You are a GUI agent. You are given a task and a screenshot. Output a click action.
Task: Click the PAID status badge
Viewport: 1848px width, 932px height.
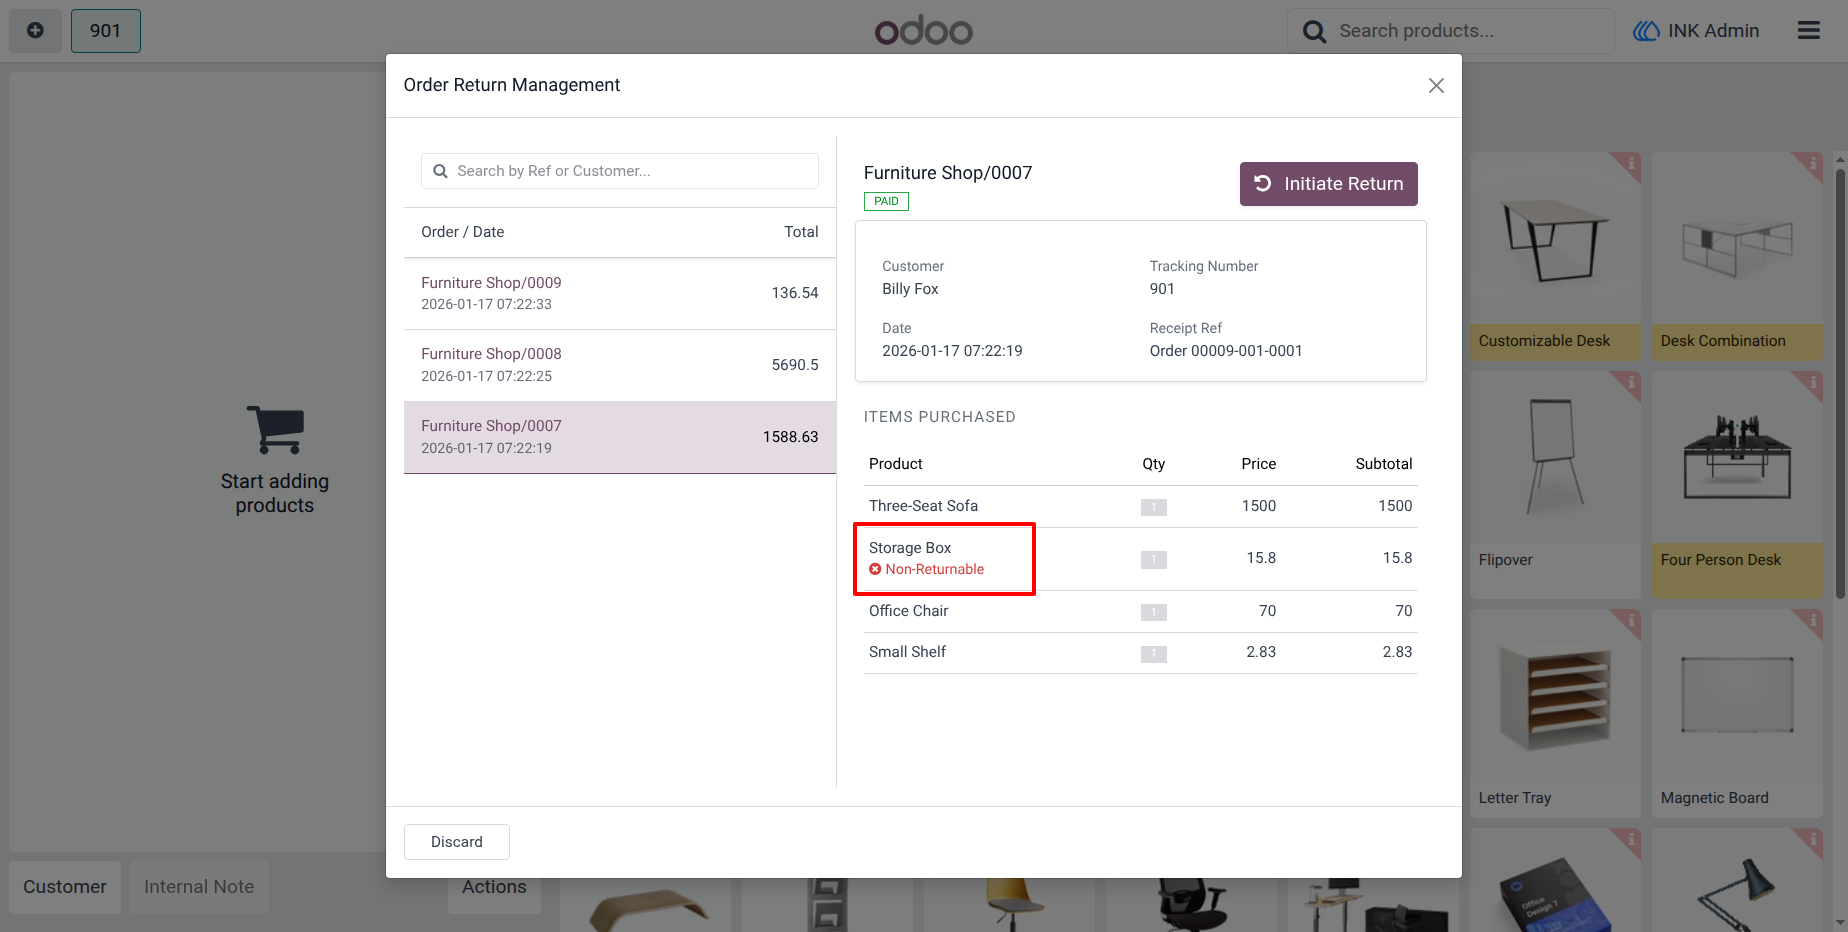[886, 201]
